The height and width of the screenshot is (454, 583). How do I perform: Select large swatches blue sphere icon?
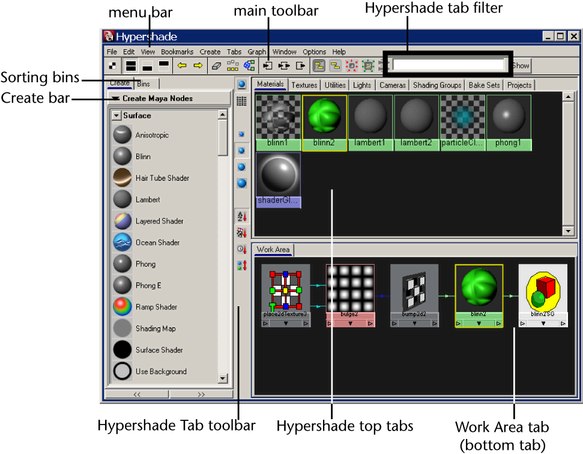click(242, 167)
